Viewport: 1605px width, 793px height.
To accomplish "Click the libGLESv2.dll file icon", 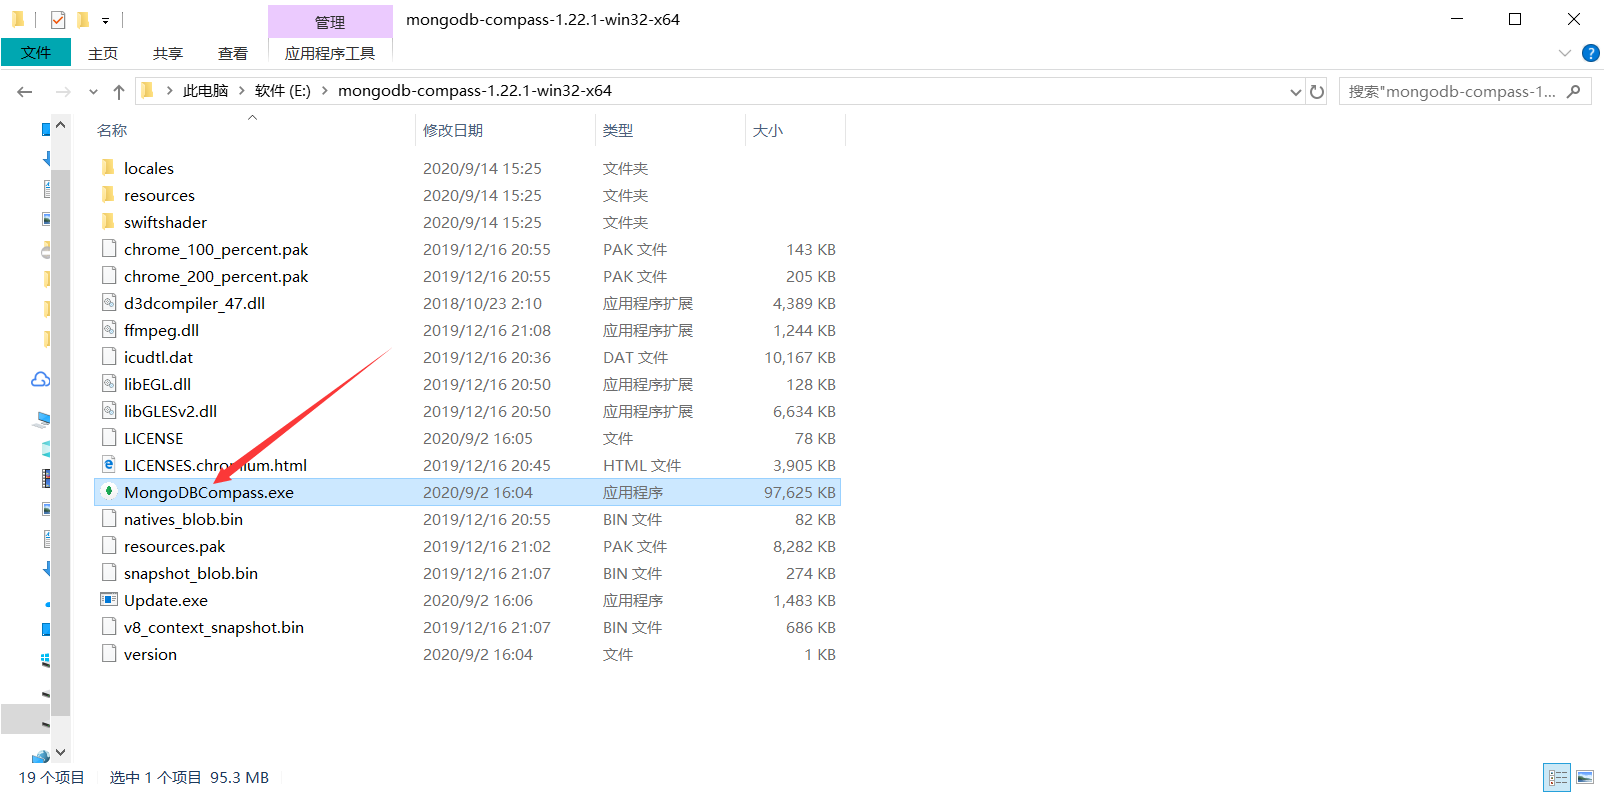I will pos(109,411).
